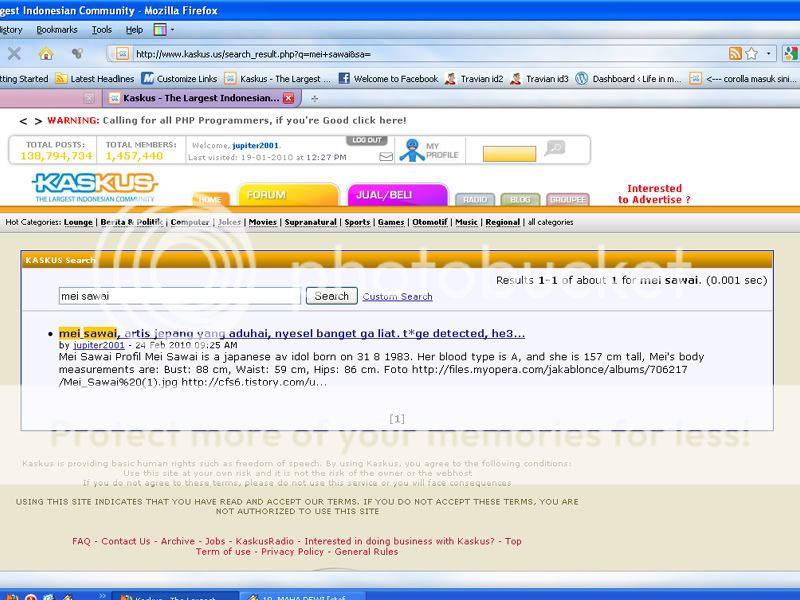The width and height of the screenshot is (800, 600).
Task: Click the 'mei sawai' search input field
Action: click(180, 296)
